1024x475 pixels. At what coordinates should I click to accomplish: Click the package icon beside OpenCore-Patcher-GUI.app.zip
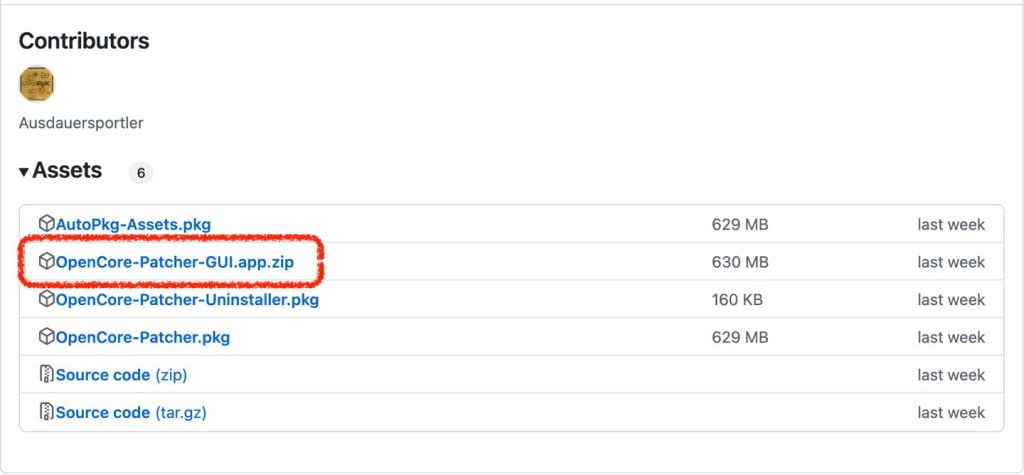[x=46, y=262]
